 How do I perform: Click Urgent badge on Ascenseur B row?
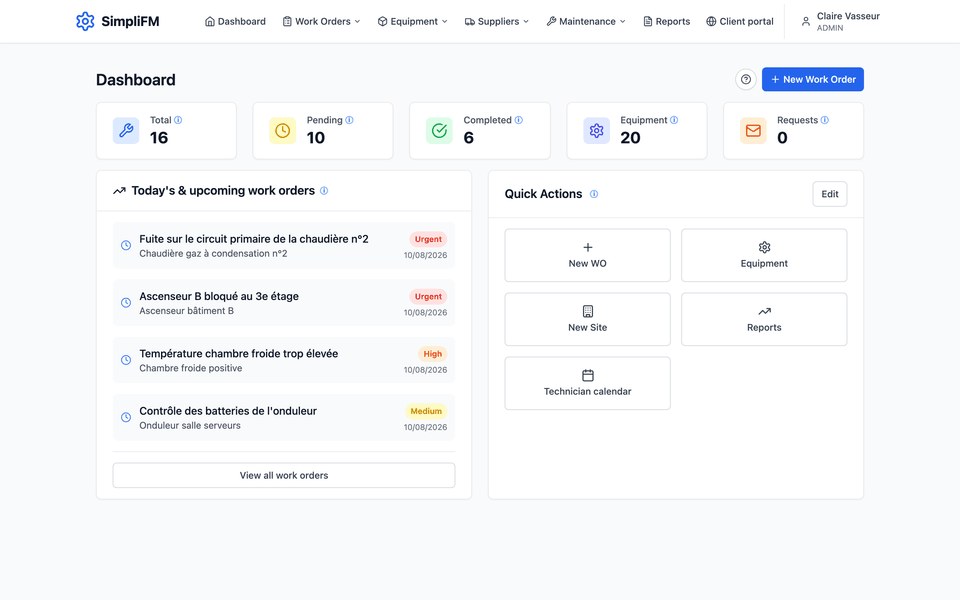pos(428,297)
